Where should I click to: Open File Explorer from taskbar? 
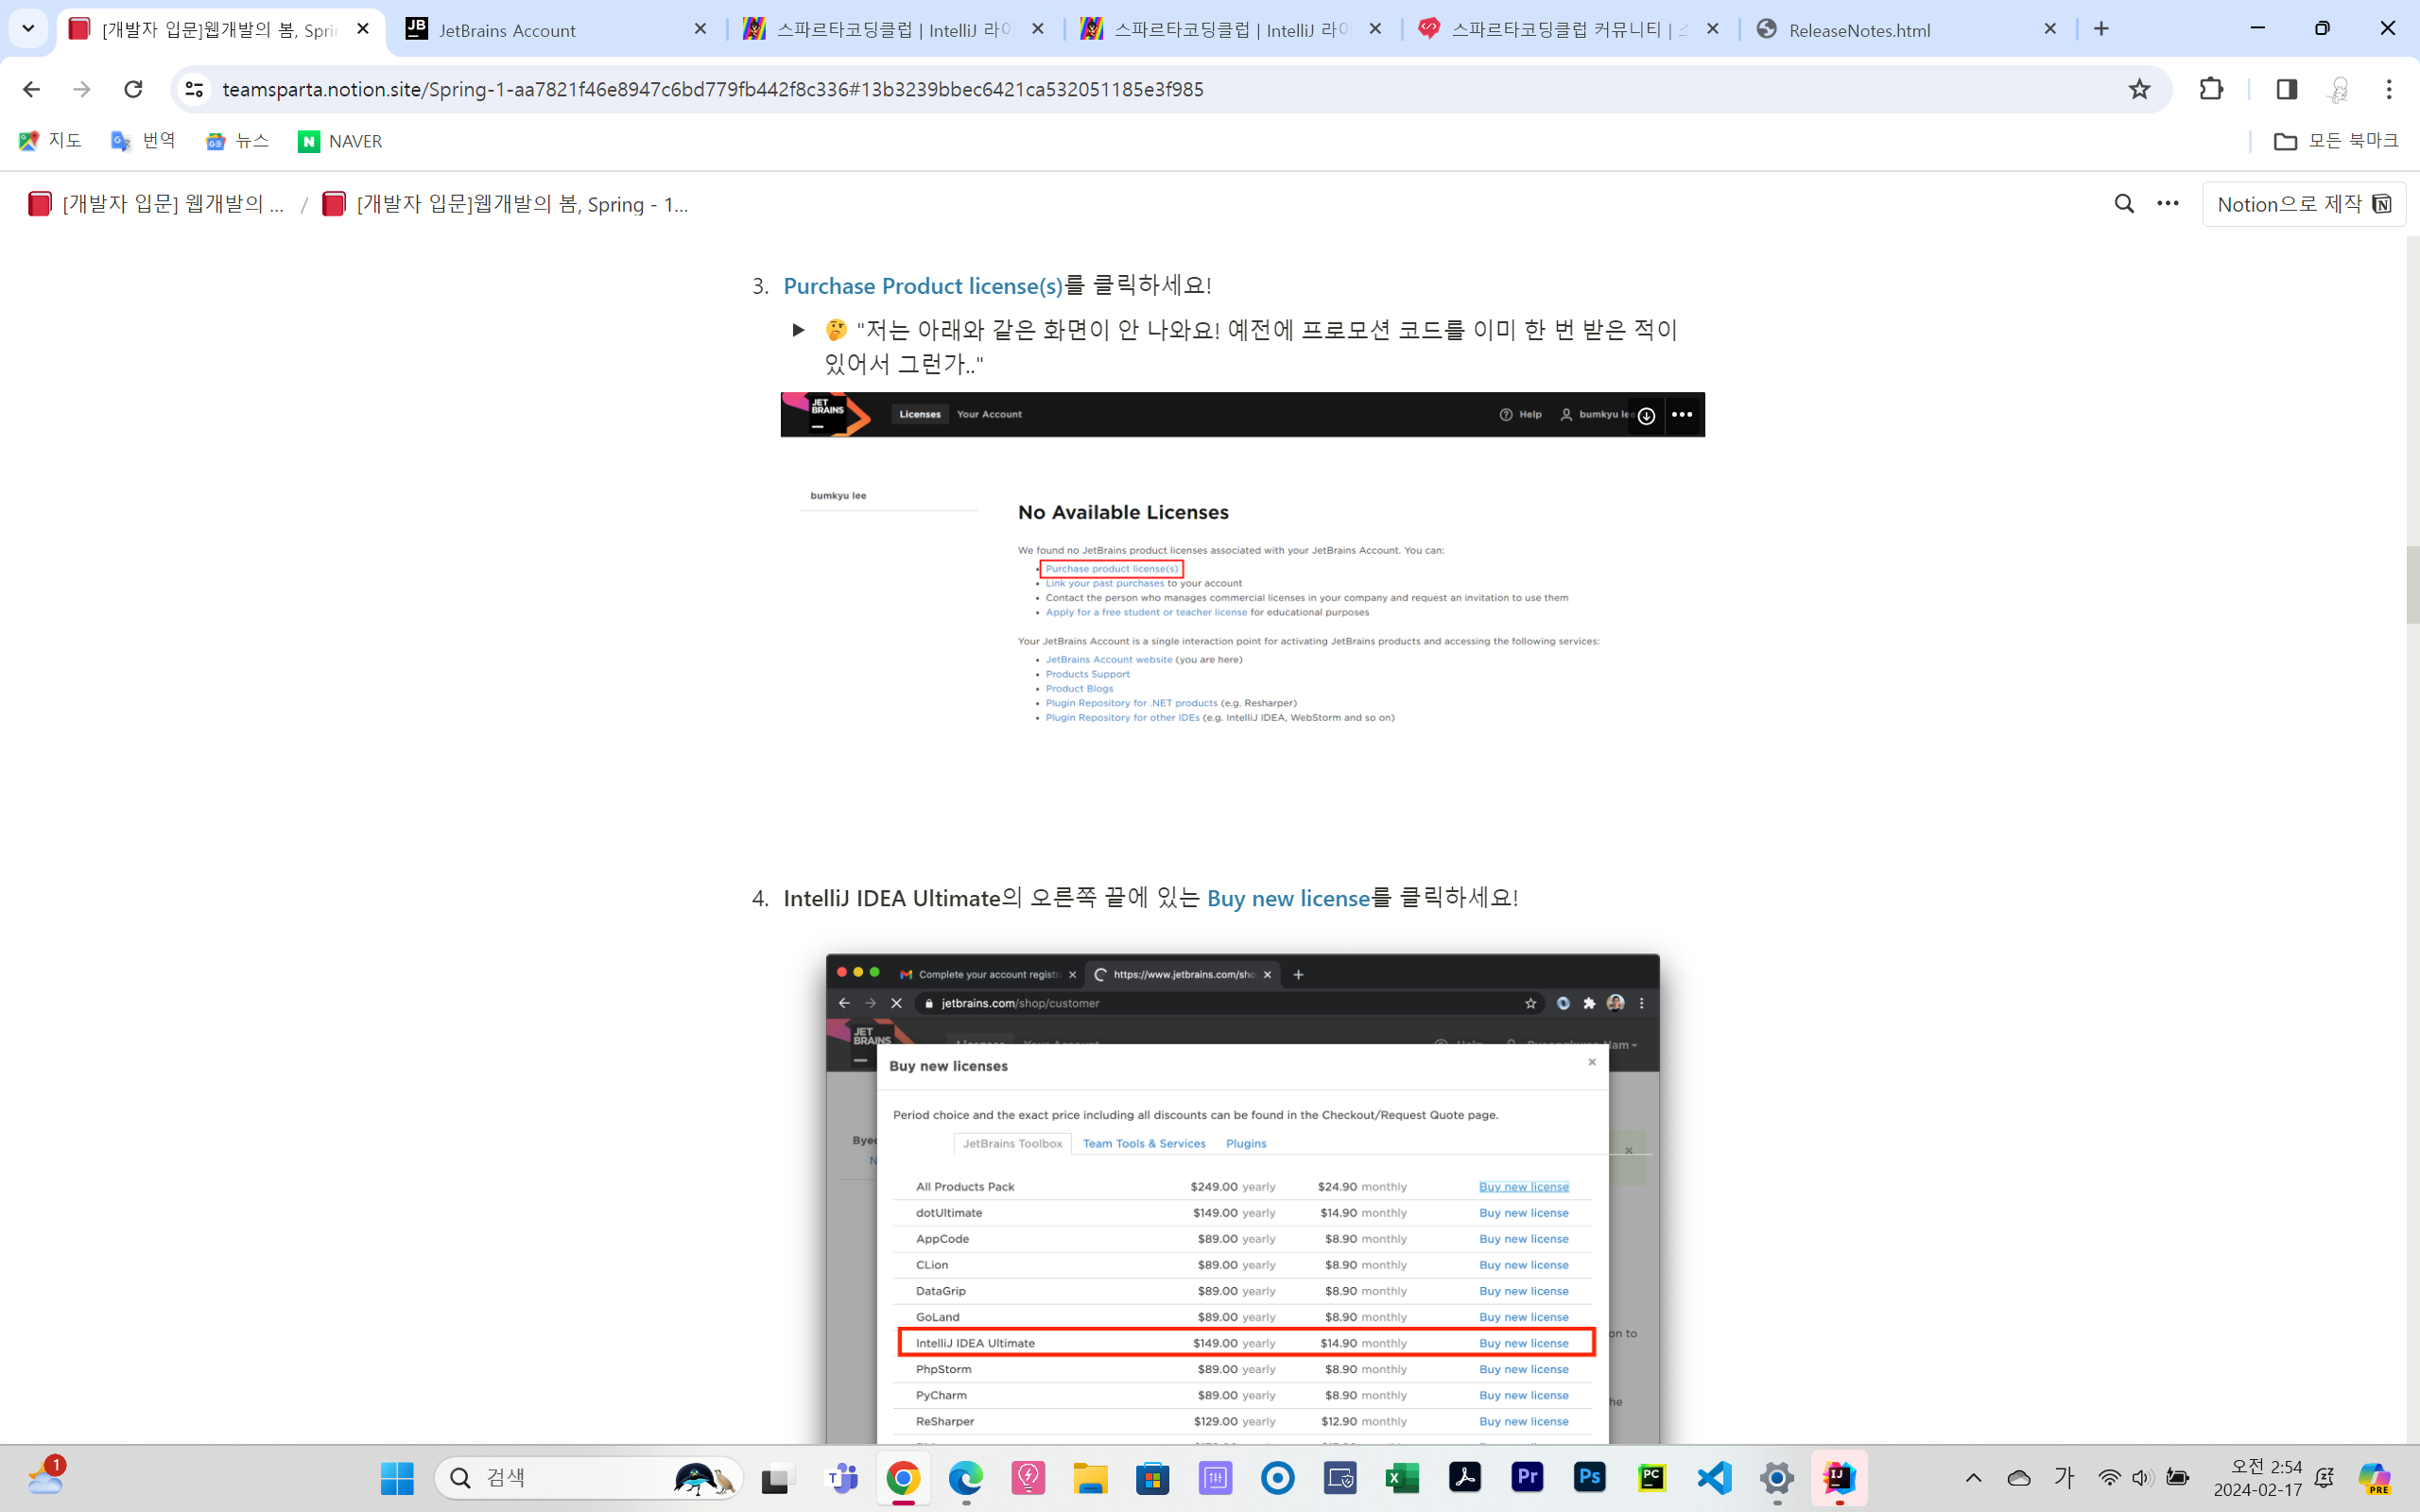click(1090, 1478)
